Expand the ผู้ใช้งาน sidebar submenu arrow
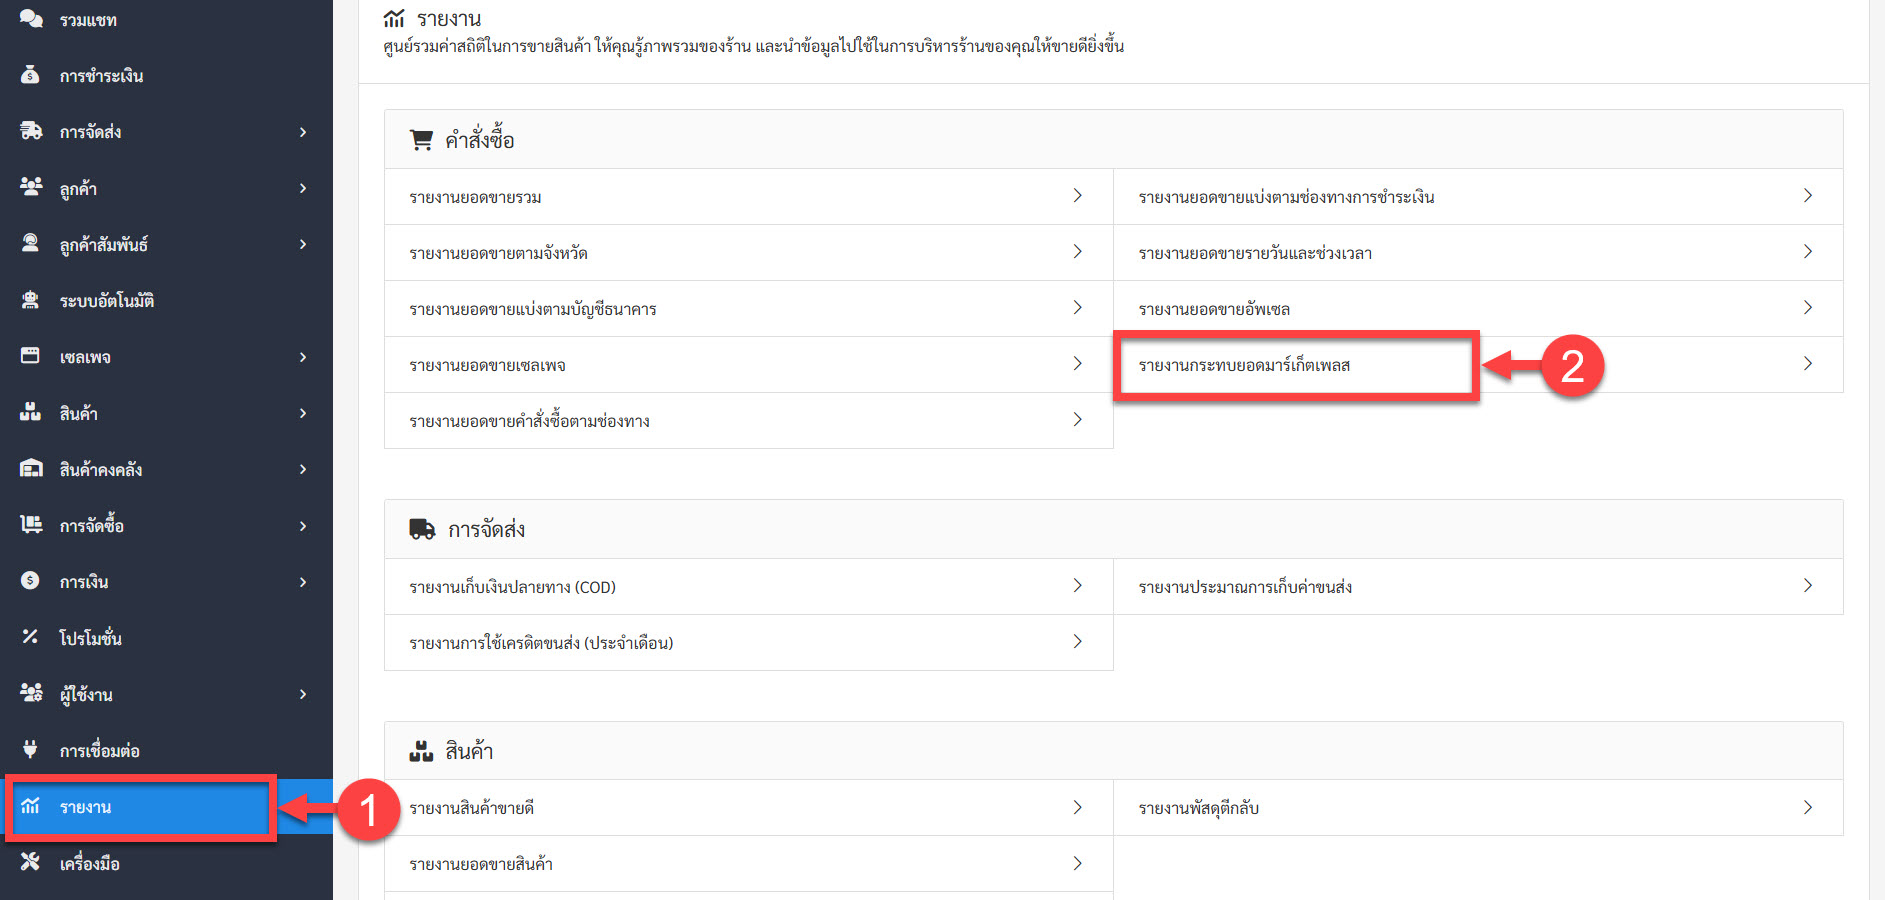 pos(303,694)
